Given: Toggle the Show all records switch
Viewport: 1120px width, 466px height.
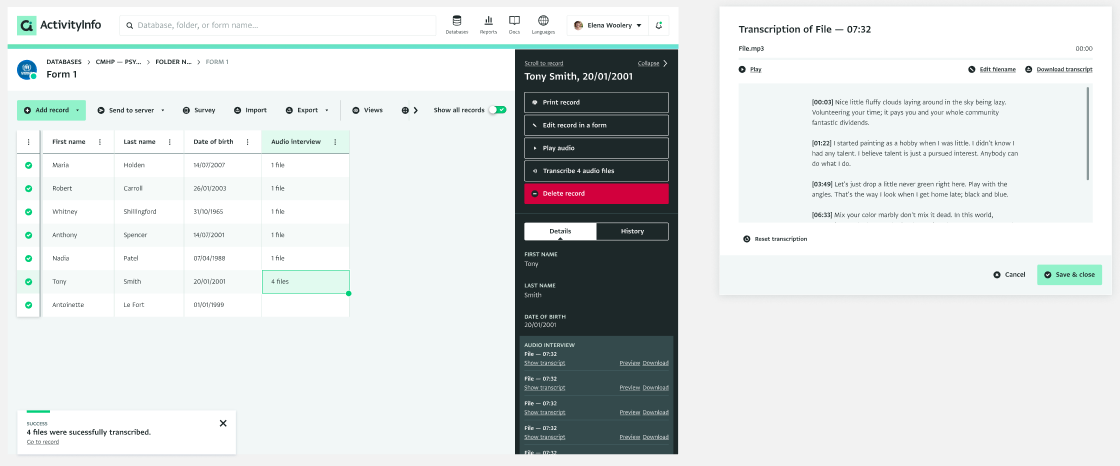Looking at the screenshot, I should pos(497,110).
